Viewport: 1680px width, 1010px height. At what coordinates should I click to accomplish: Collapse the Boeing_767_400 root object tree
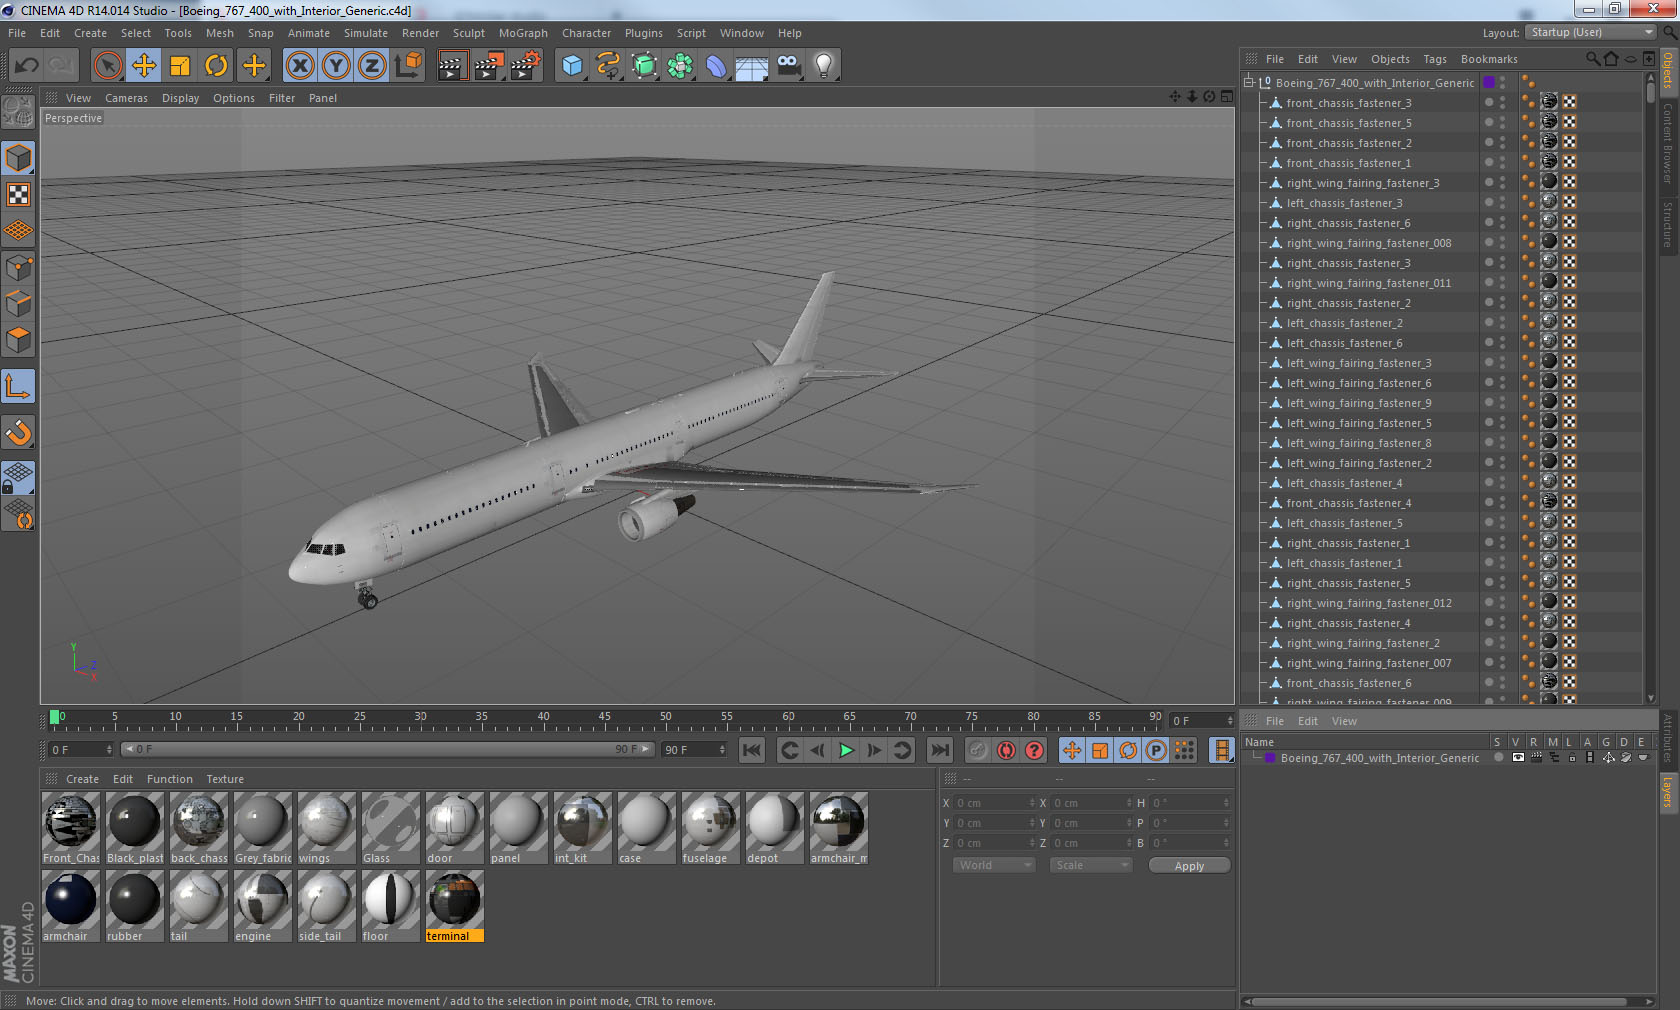coord(1249,83)
